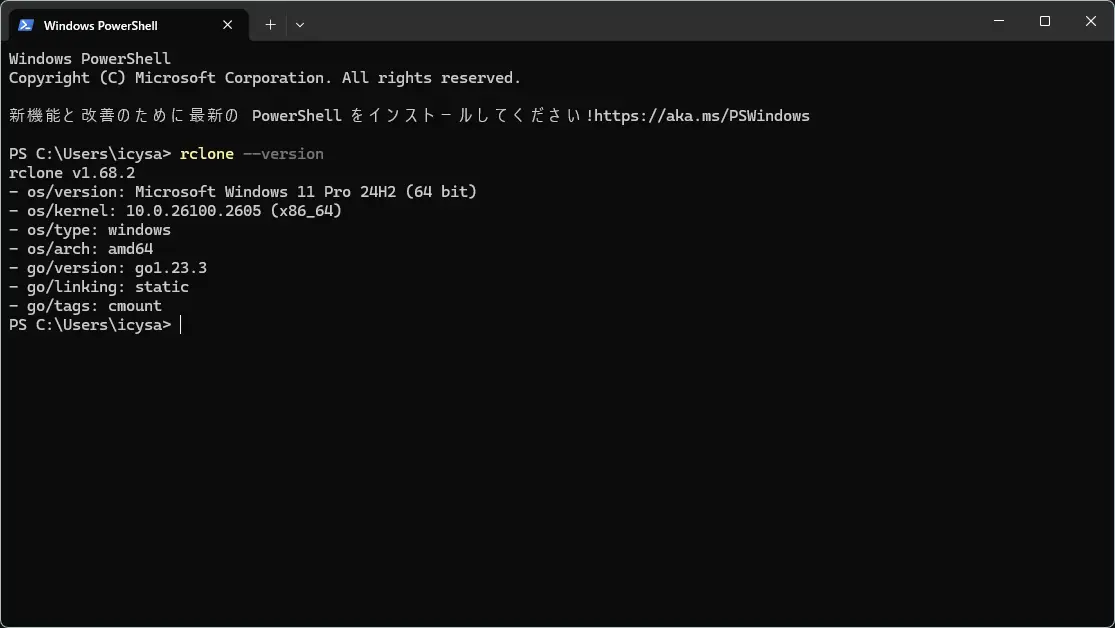Open the https://aka.ms/PSWindows link

point(702,116)
